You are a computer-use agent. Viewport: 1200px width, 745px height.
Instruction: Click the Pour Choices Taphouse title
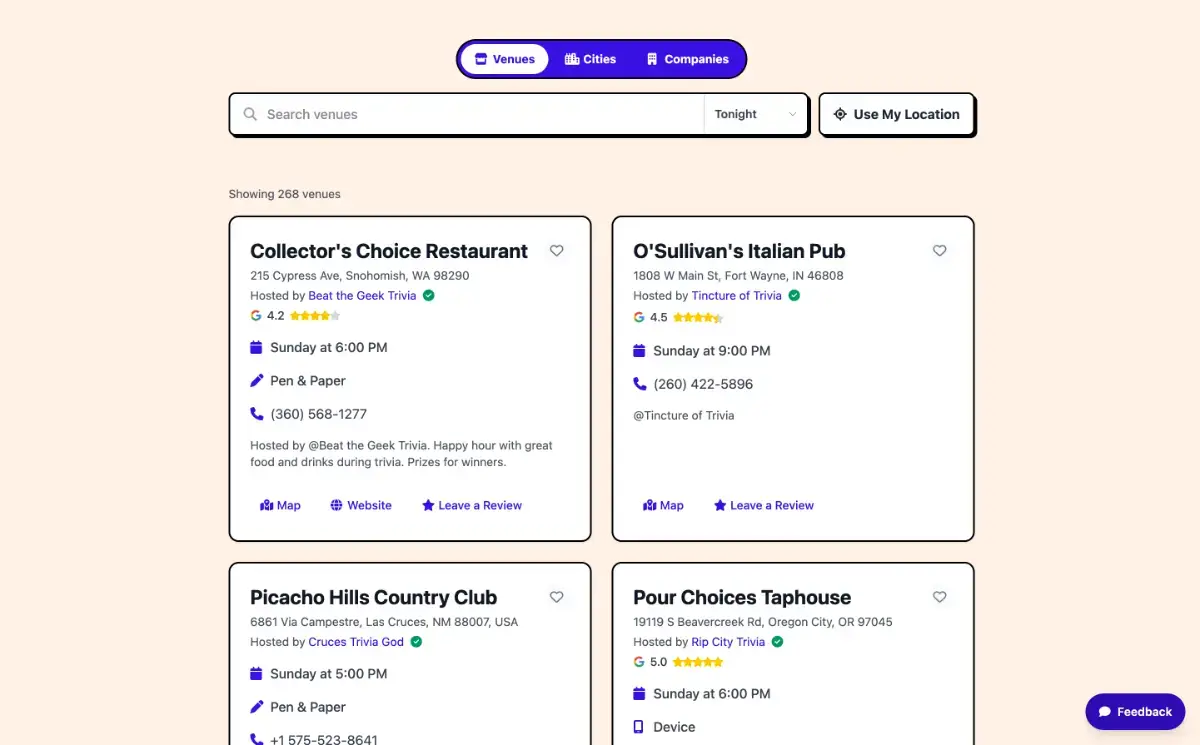742,597
